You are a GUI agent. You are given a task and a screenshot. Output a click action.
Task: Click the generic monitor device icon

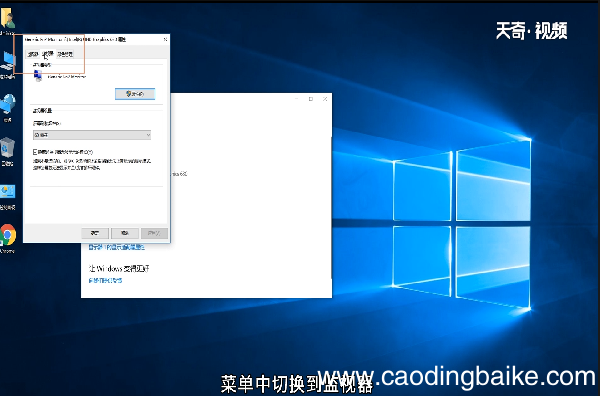click(x=38, y=76)
